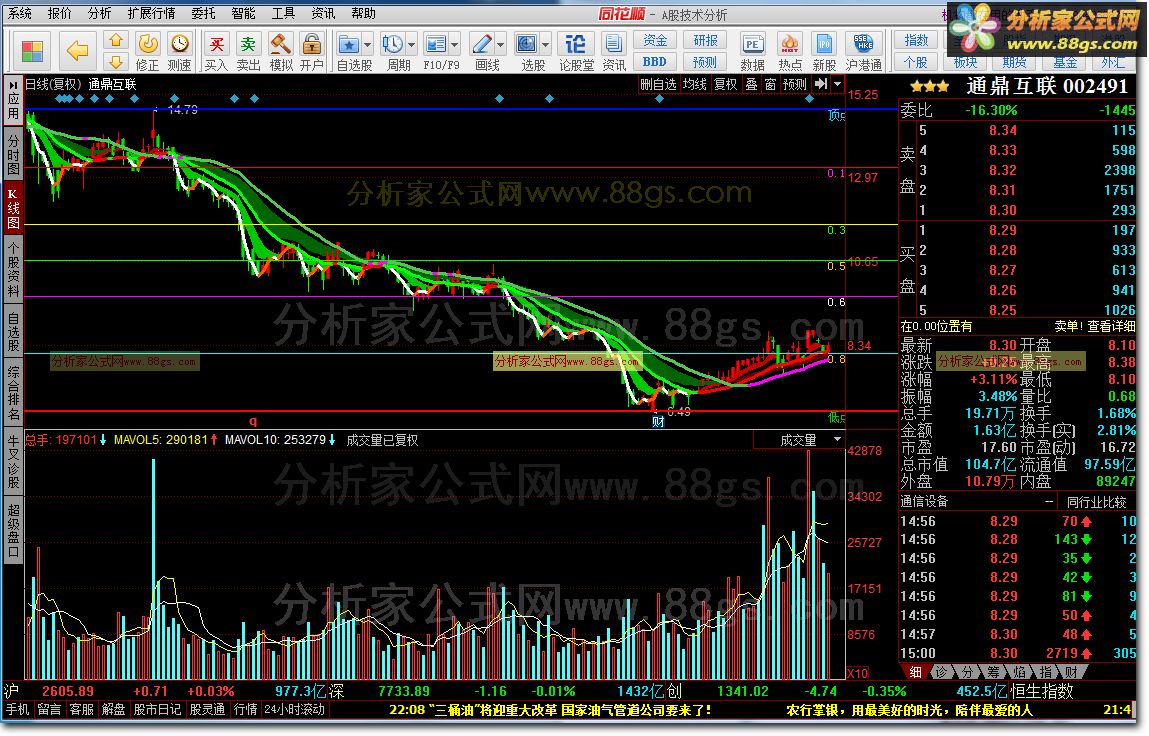1149x736 pixels.
Task: Toggle 预测 forecast in chart header
Action: [795, 84]
